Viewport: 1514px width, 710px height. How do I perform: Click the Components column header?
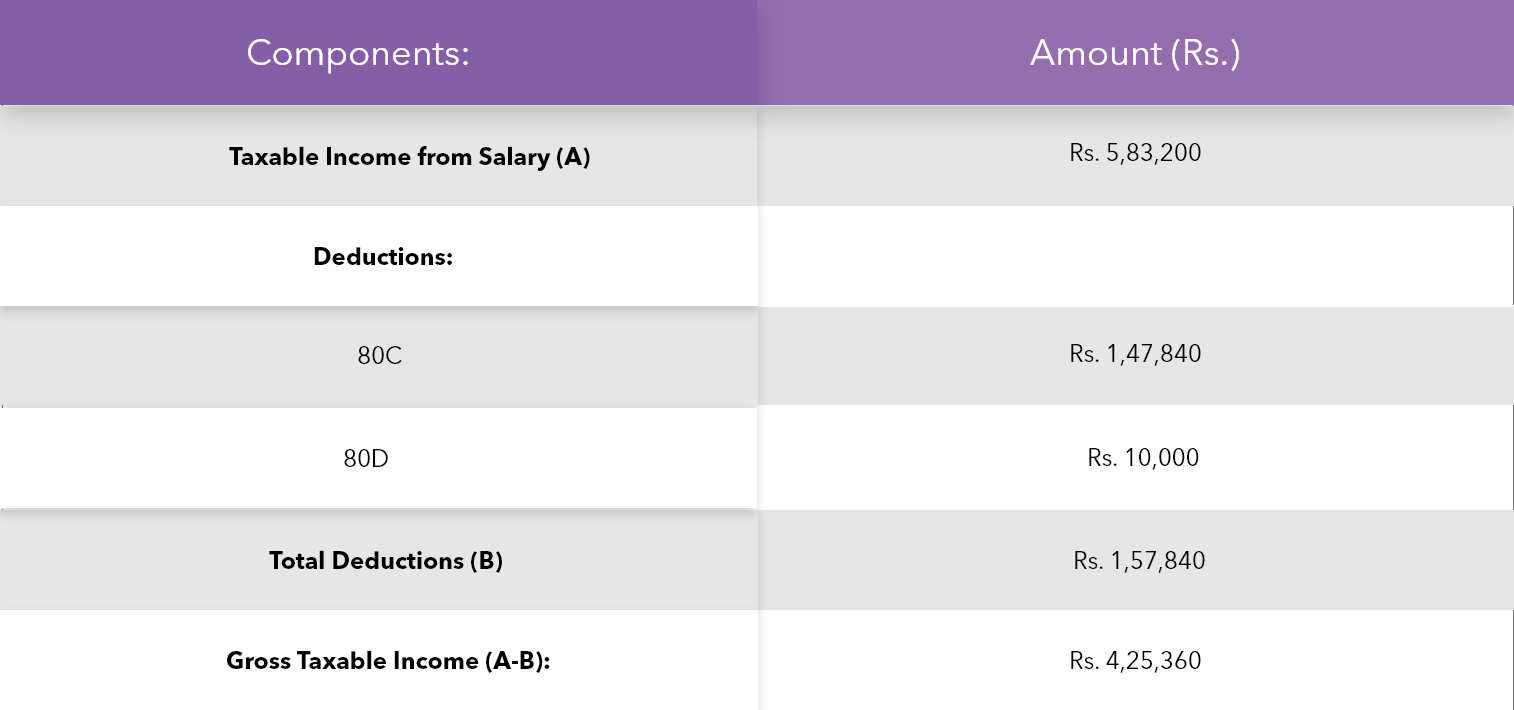coord(378,52)
